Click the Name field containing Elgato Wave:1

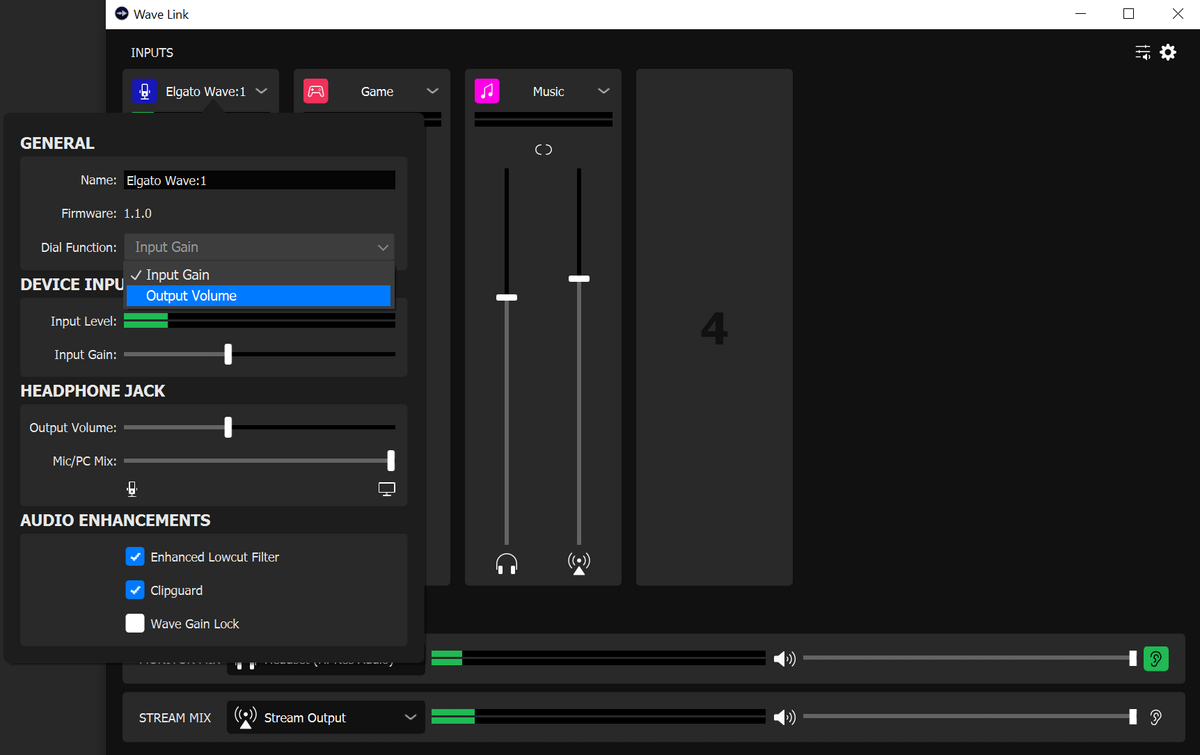pos(259,181)
